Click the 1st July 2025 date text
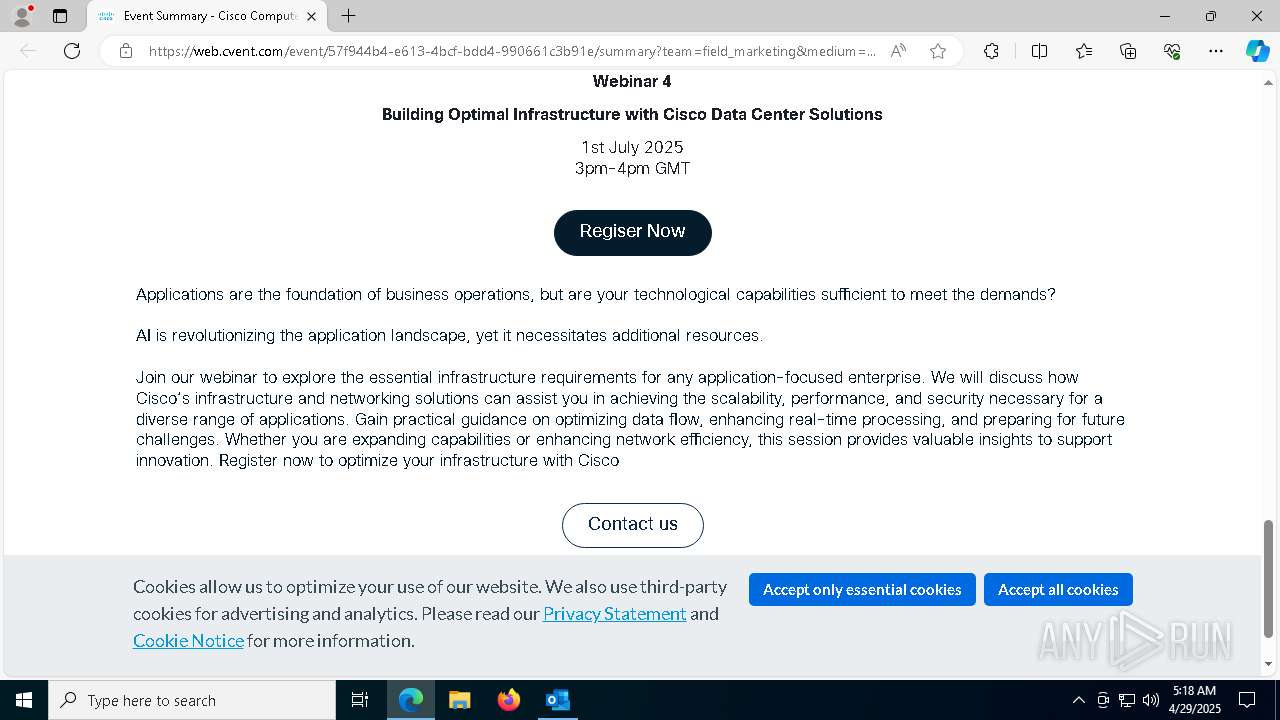The width and height of the screenshot is (1280, 720). (x=632, y=148)
